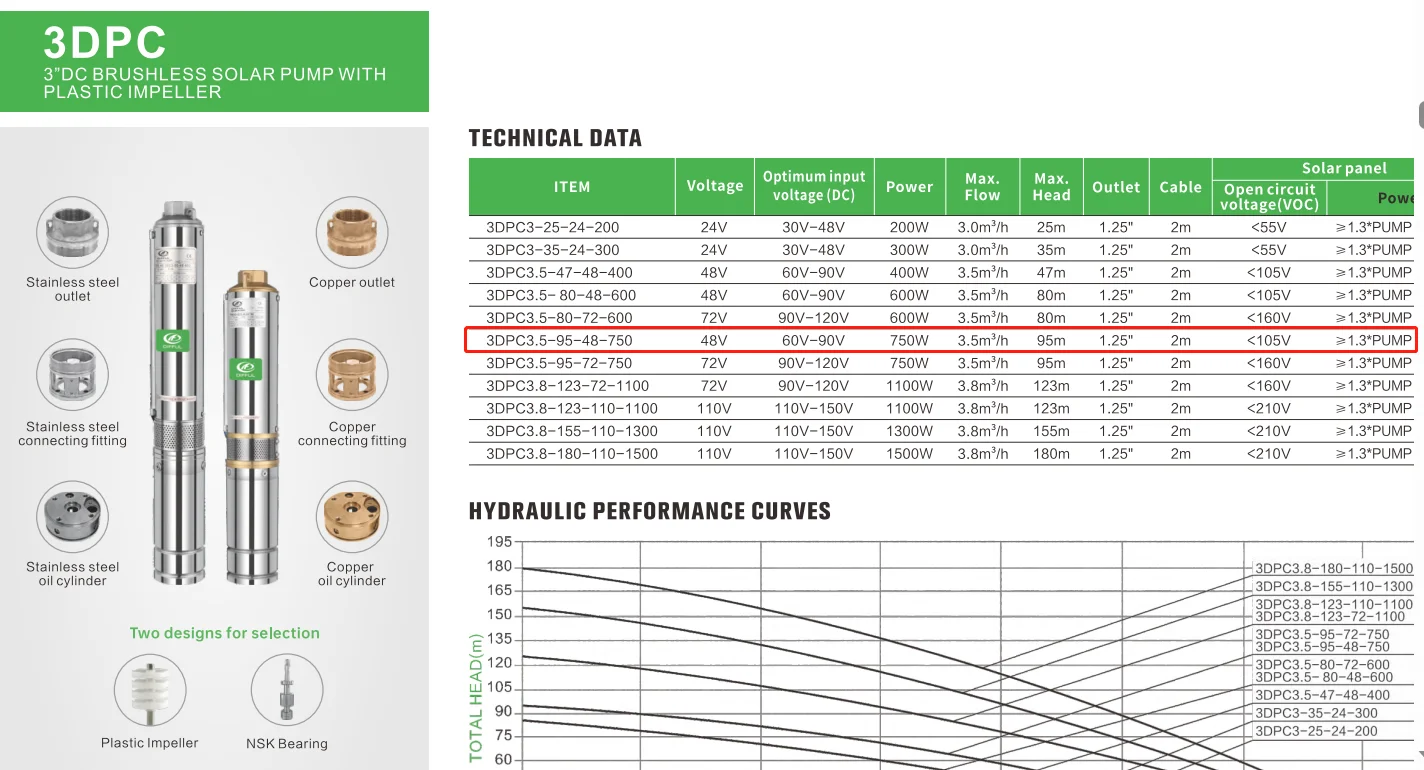
Task: Click the 25m max head cell
Action: pos(1051,227)
